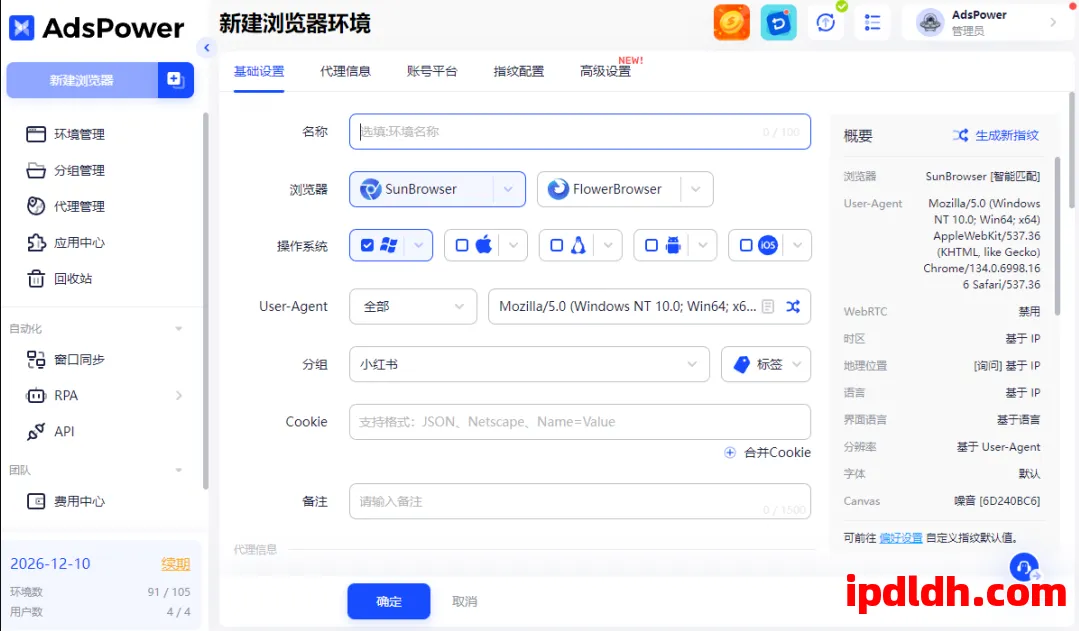This screenshot has width=1079, height=631.
Task: Expand the RPA submenu
Action: (x=179, y=396)
